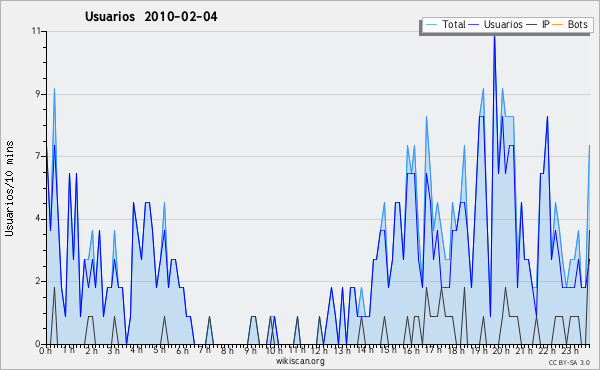The image size is (600, 370).
Task: Click the light-blue Total legend line swatch
Action: (431, 25)
